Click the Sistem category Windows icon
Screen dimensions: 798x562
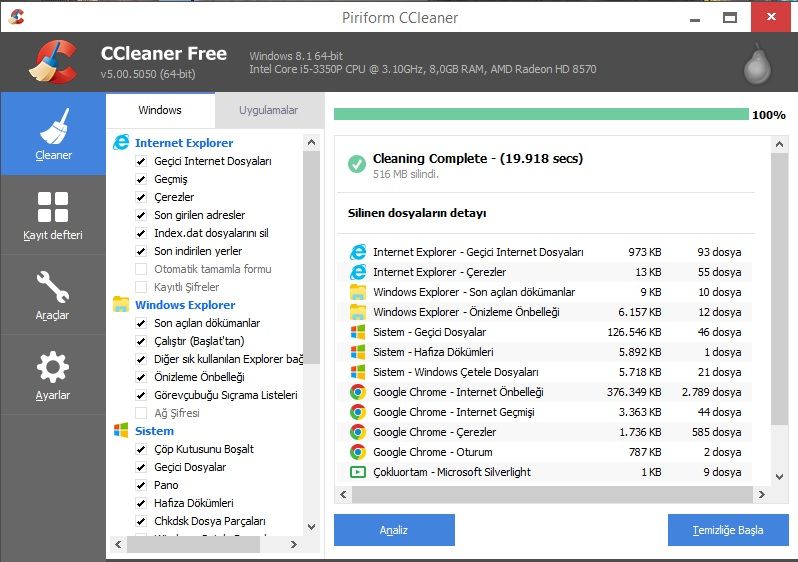pos(121,430)
